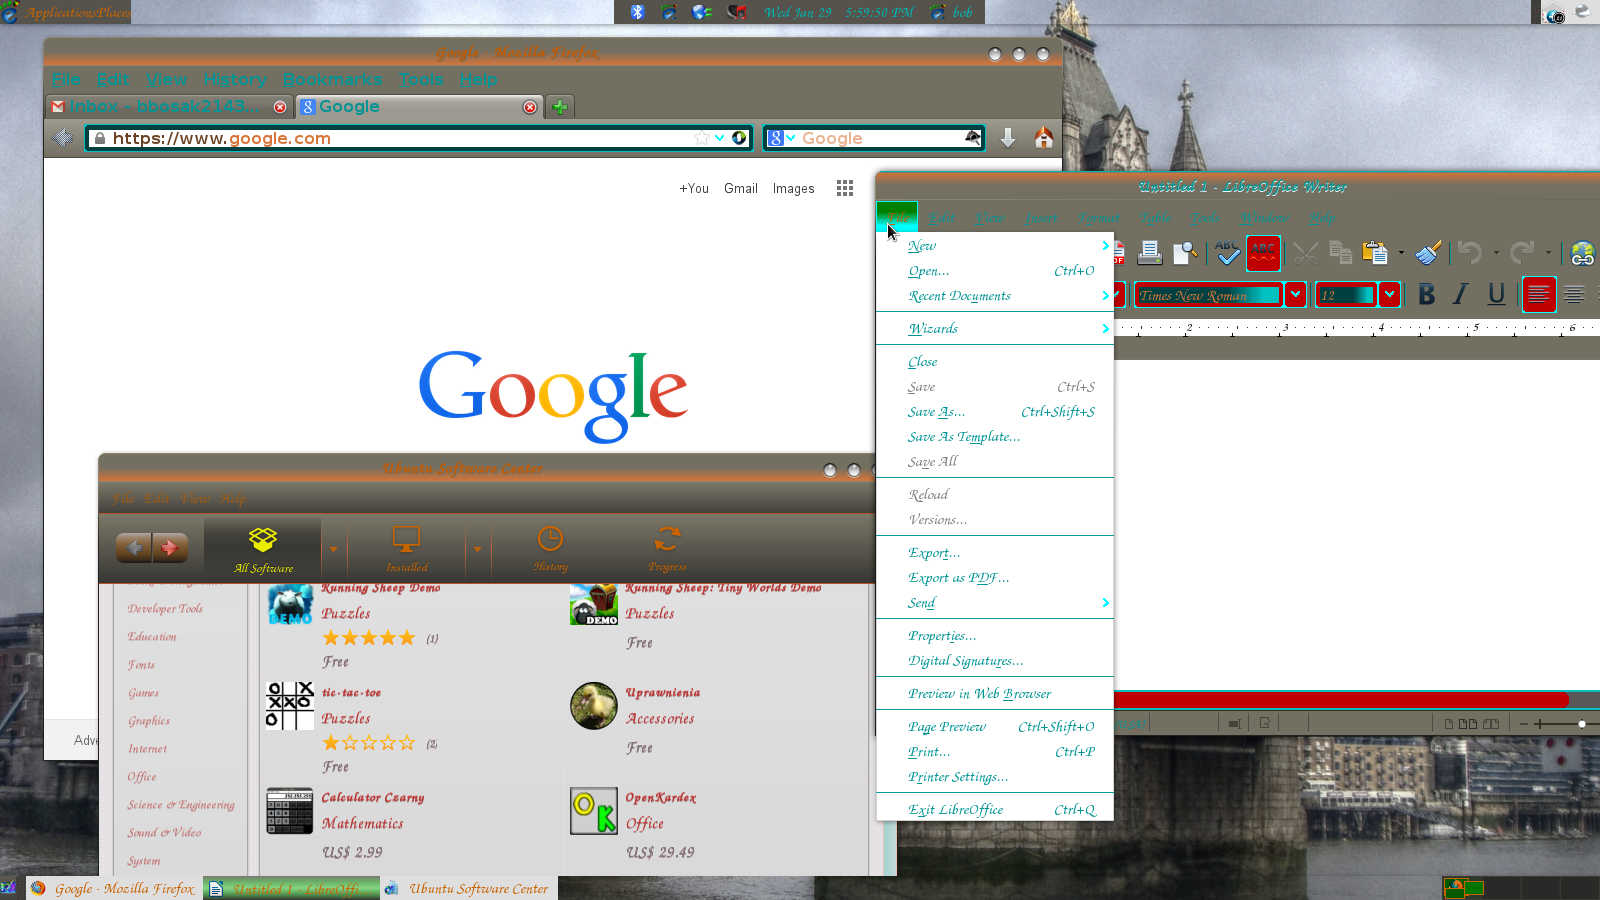Switch to Ubuntu Software Center taskbar button
This screenshot has height=900, width=1600.
pos(468,888)
